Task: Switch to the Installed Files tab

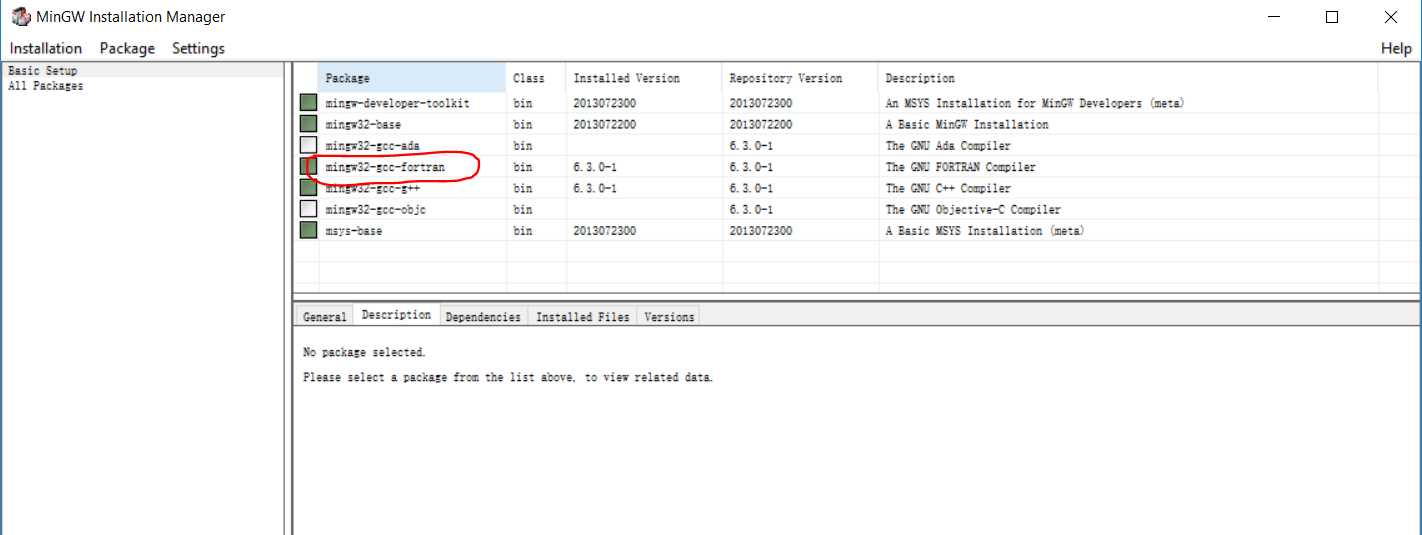Action: click(583, 316)
